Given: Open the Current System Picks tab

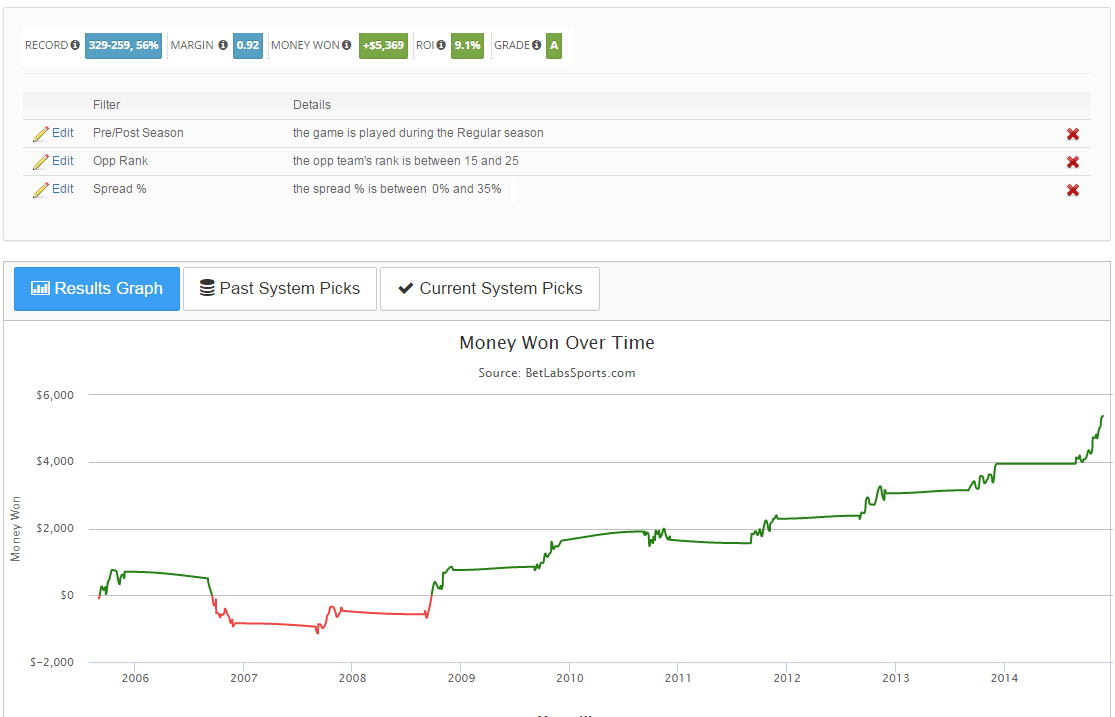Looking at the screenshot, I should (x=489, y=289).
